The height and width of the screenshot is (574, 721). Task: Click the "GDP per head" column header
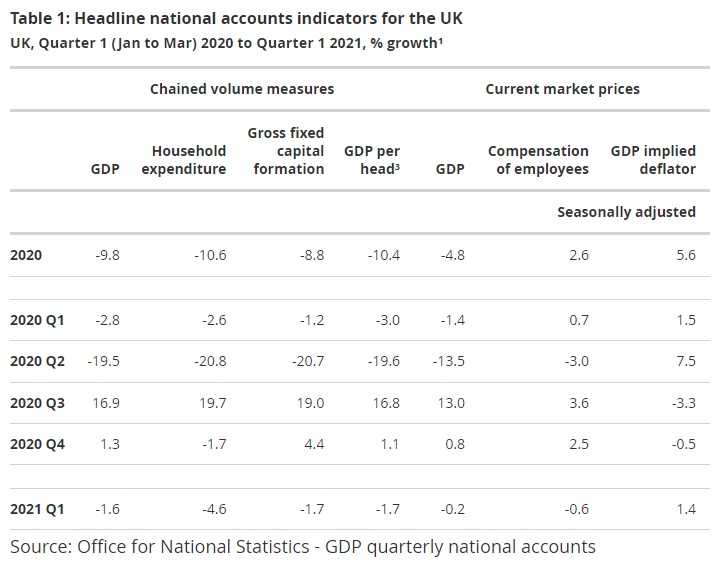tap(372, 160)
